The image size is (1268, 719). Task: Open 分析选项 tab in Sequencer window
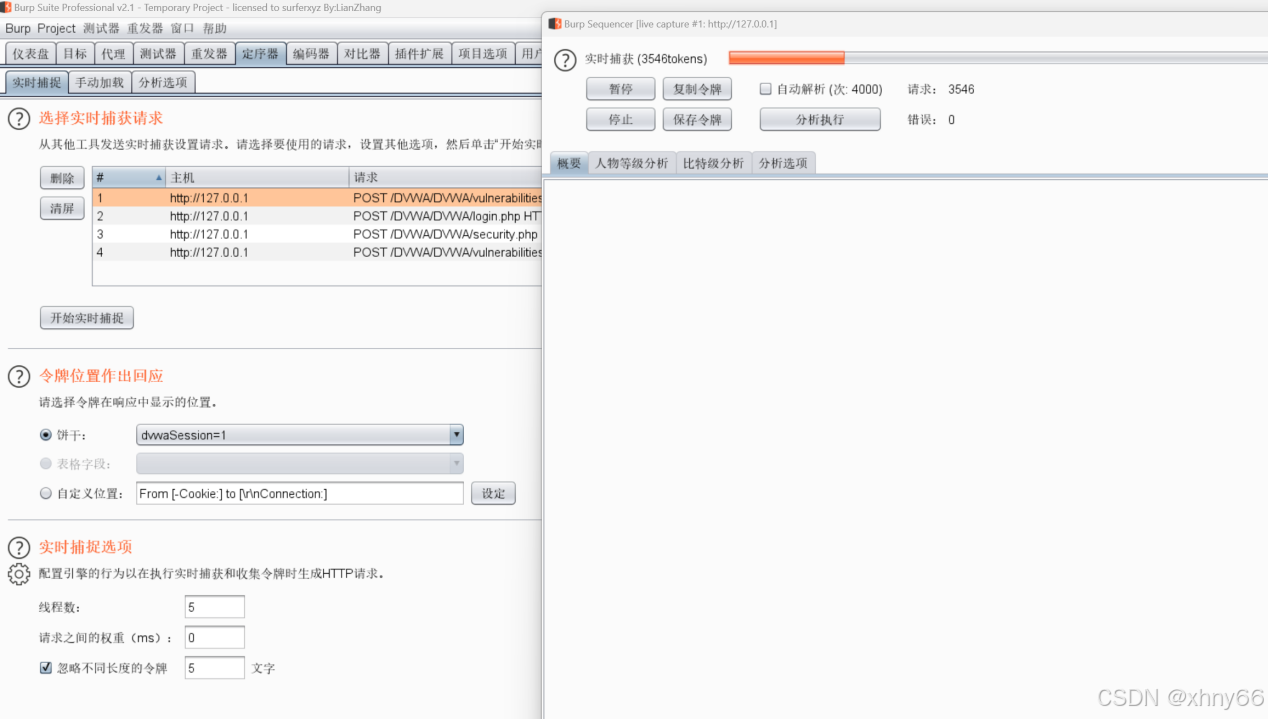pos(783,163)
